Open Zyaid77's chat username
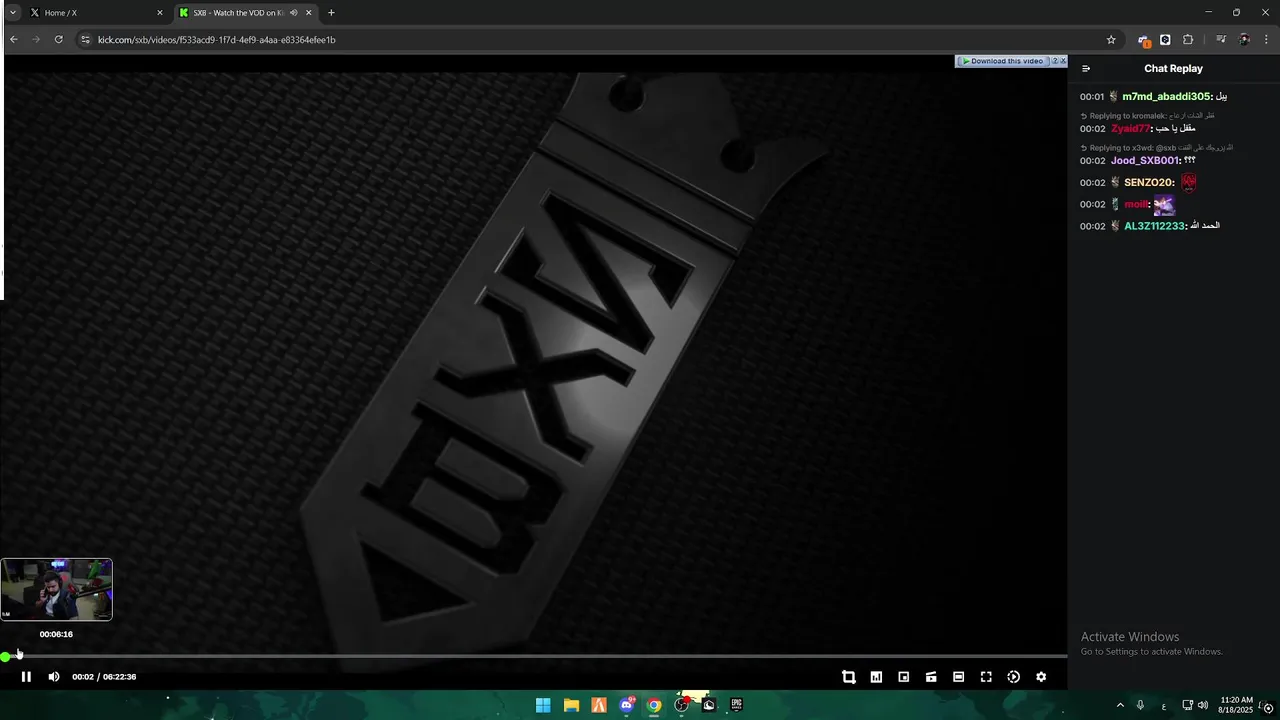 (x=1130, y=129)
